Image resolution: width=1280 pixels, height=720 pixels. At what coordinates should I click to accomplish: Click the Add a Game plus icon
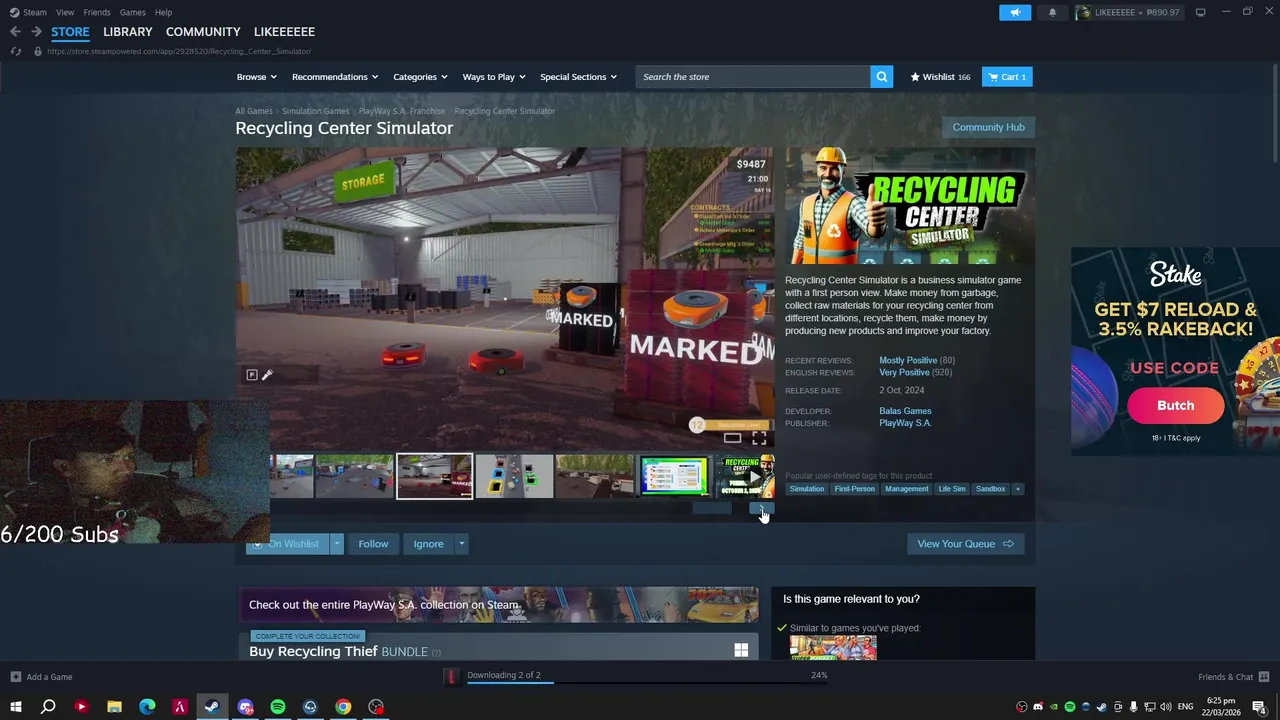click(x=16, y=677)
